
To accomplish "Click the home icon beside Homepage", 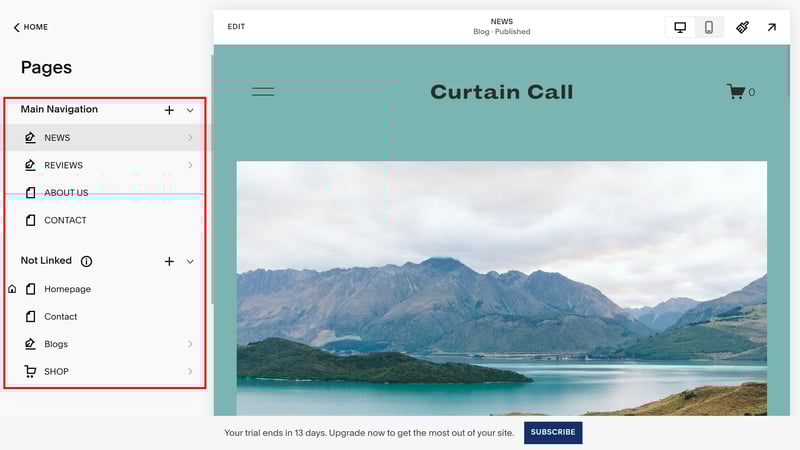I will [x=12, y=289].
